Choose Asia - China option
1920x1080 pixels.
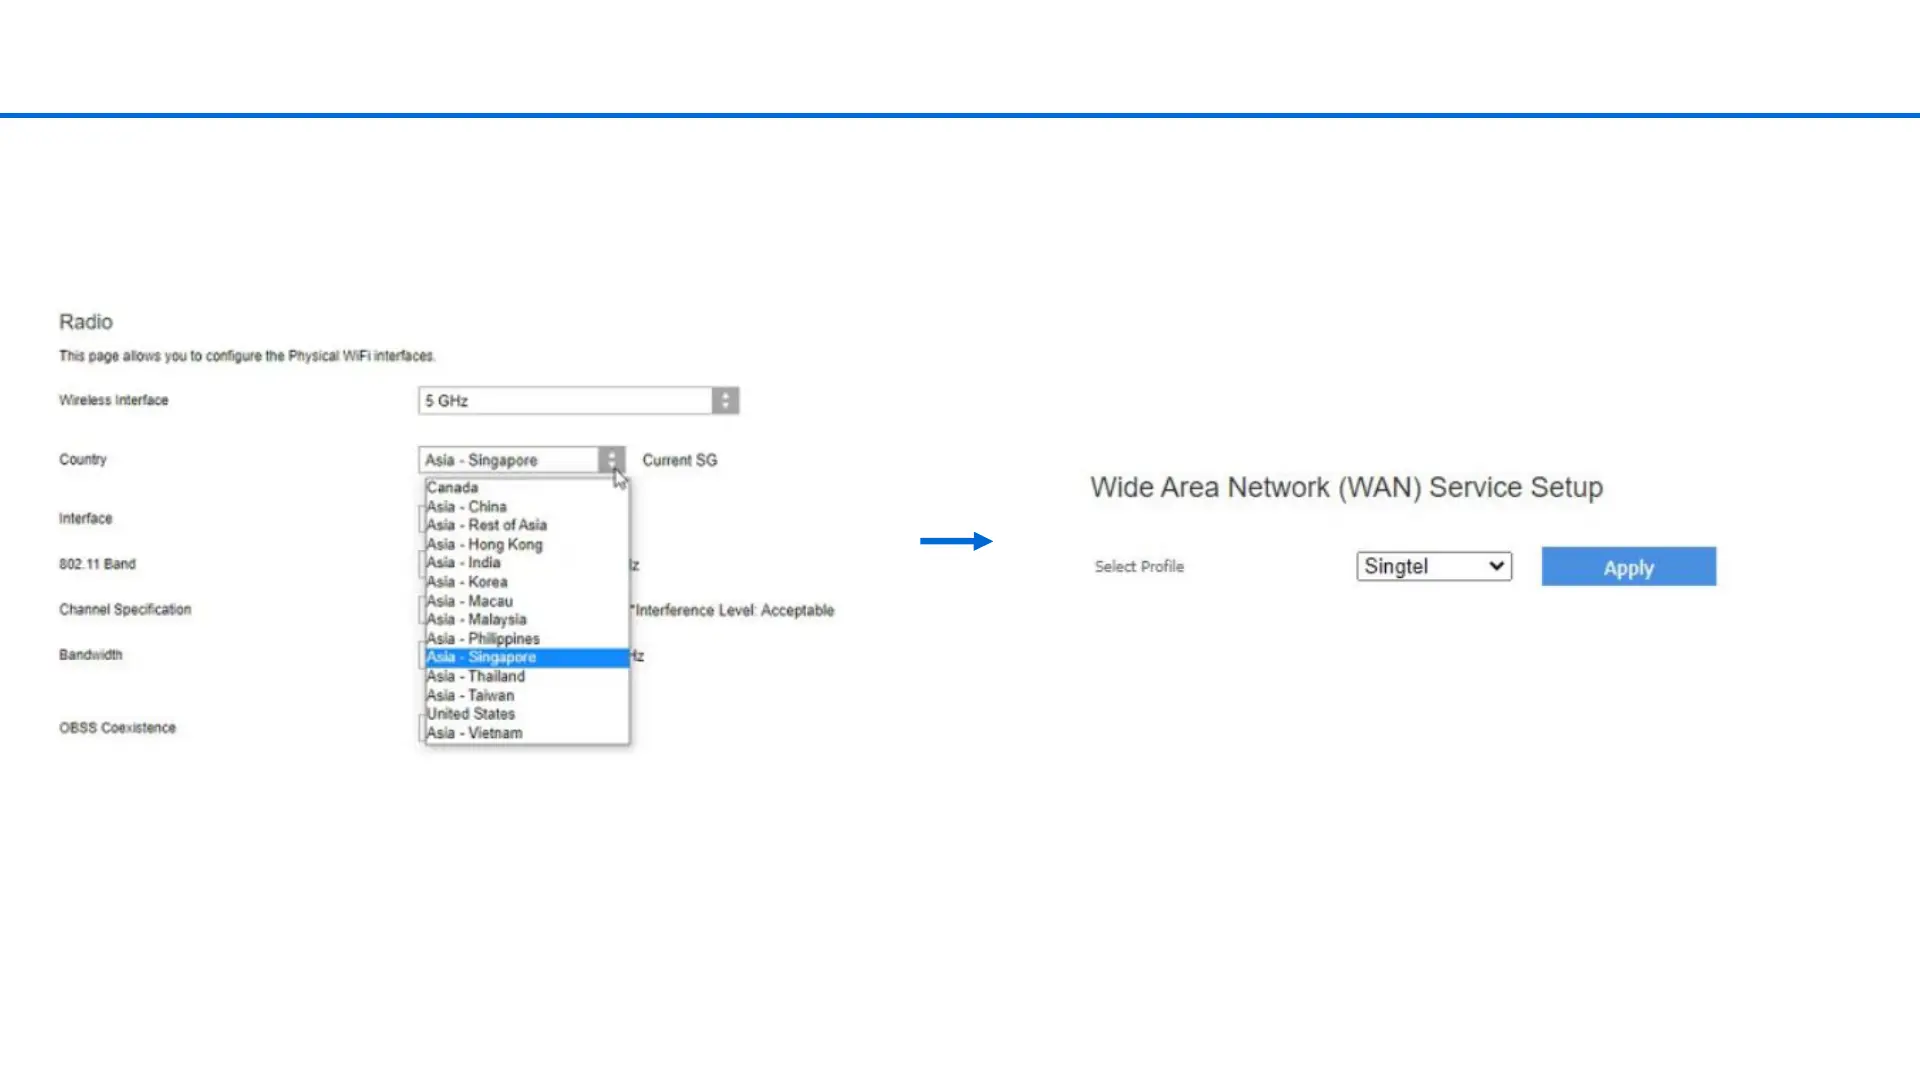(467, 507)
